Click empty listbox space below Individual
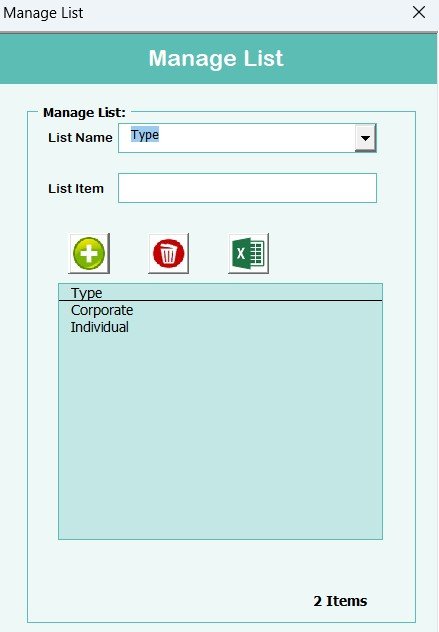Viewport: 439px width, 632px height. [221, 435]
